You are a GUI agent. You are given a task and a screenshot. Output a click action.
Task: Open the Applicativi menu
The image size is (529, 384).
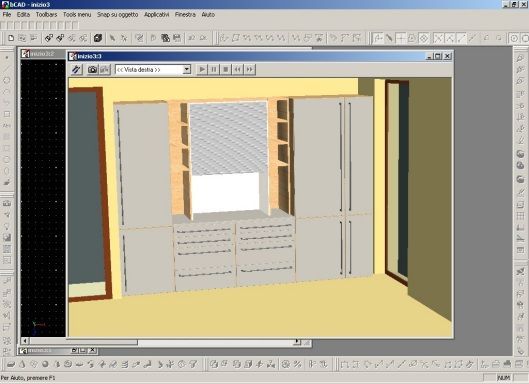pos(157,15)
